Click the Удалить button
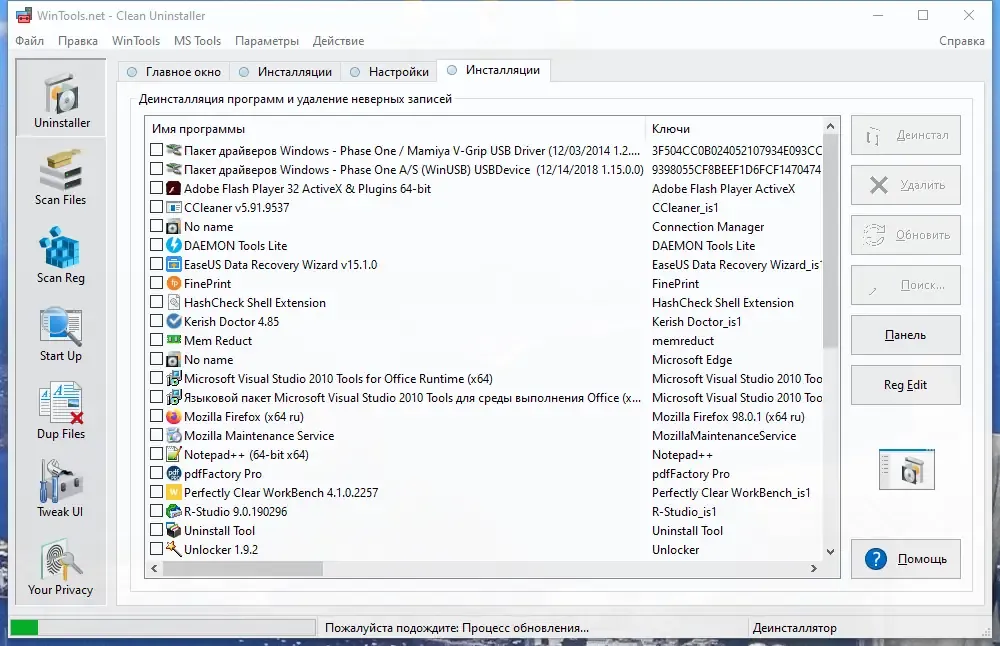The width and height of the screenshot is (1000, 646). [906, 185]
